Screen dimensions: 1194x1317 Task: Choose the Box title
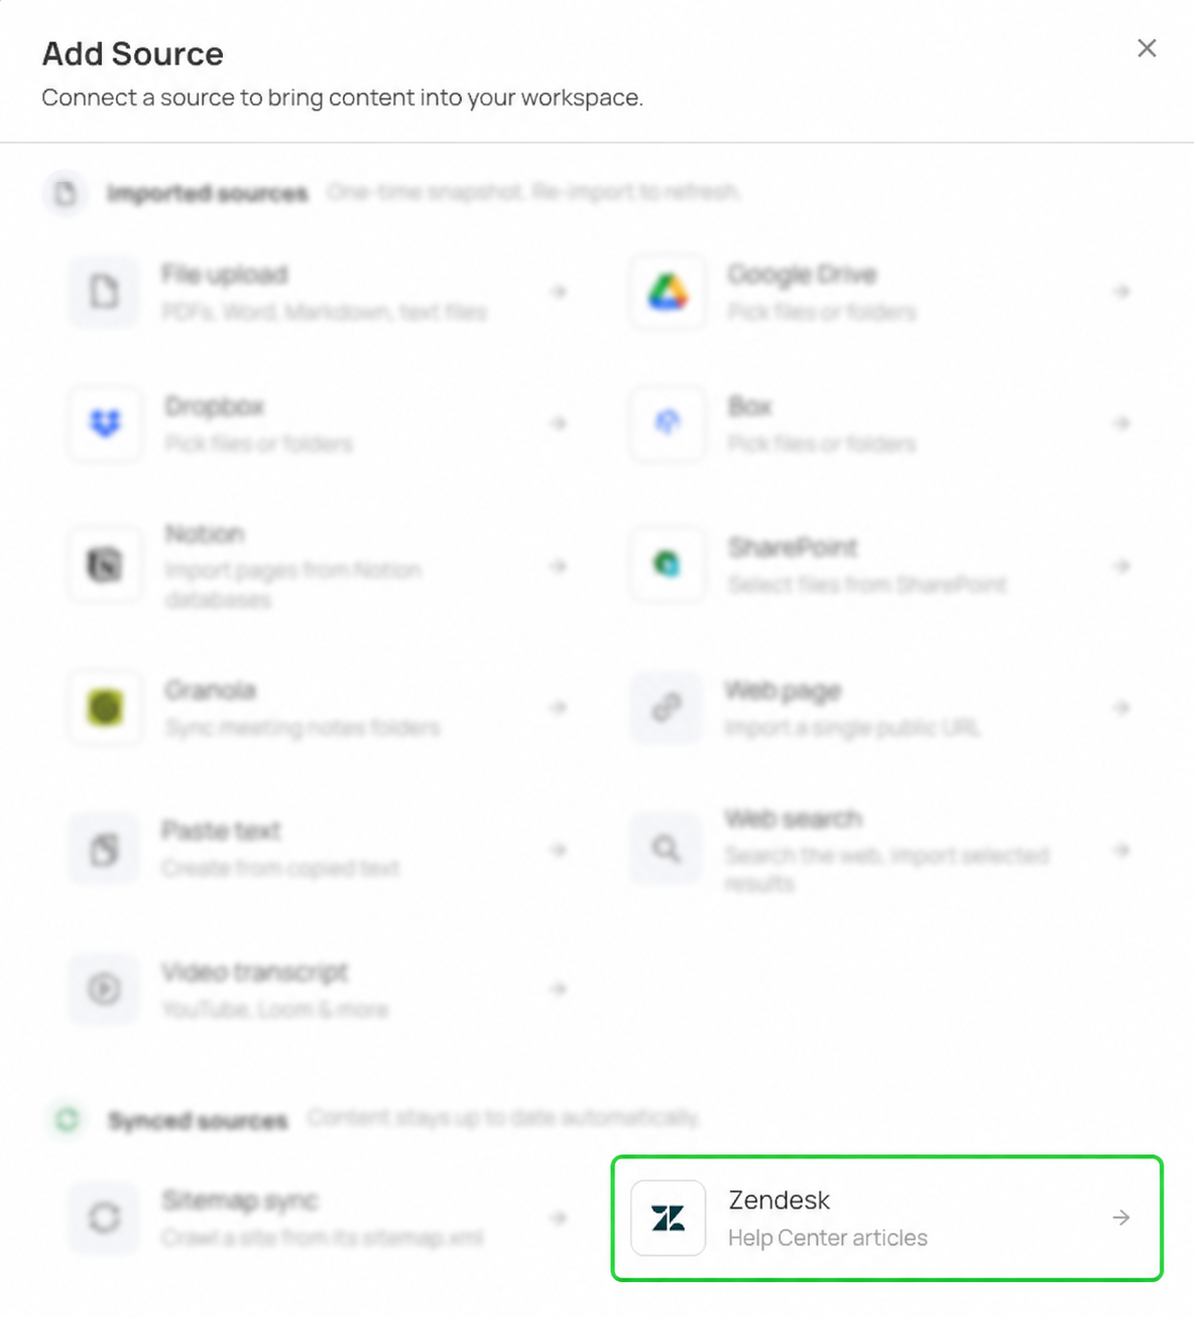(x=750, y=406)
